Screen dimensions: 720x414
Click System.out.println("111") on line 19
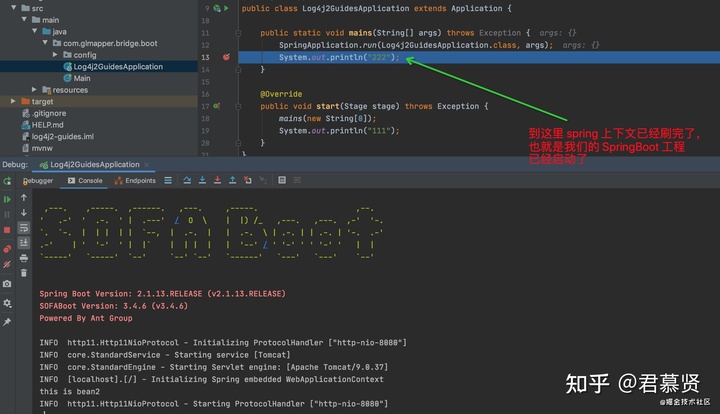[339, 131]
